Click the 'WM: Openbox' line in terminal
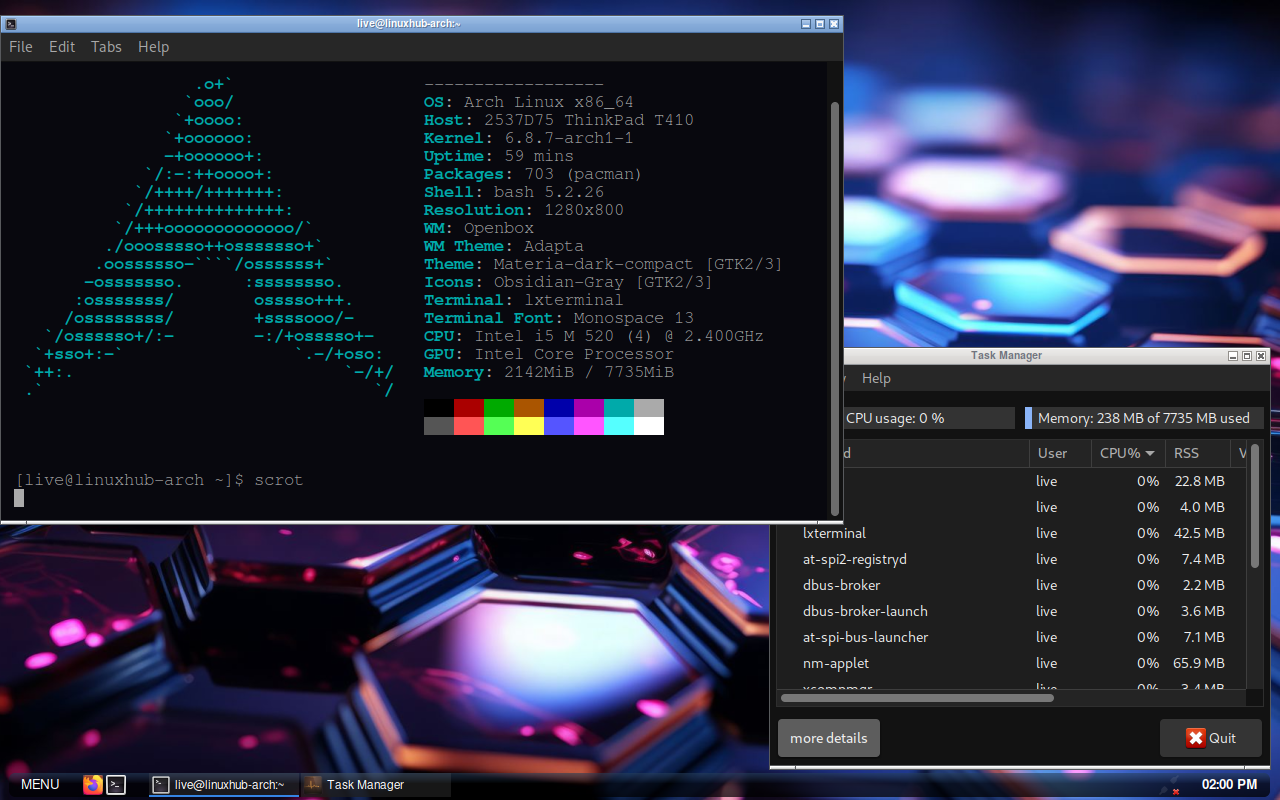 (479, 228)
